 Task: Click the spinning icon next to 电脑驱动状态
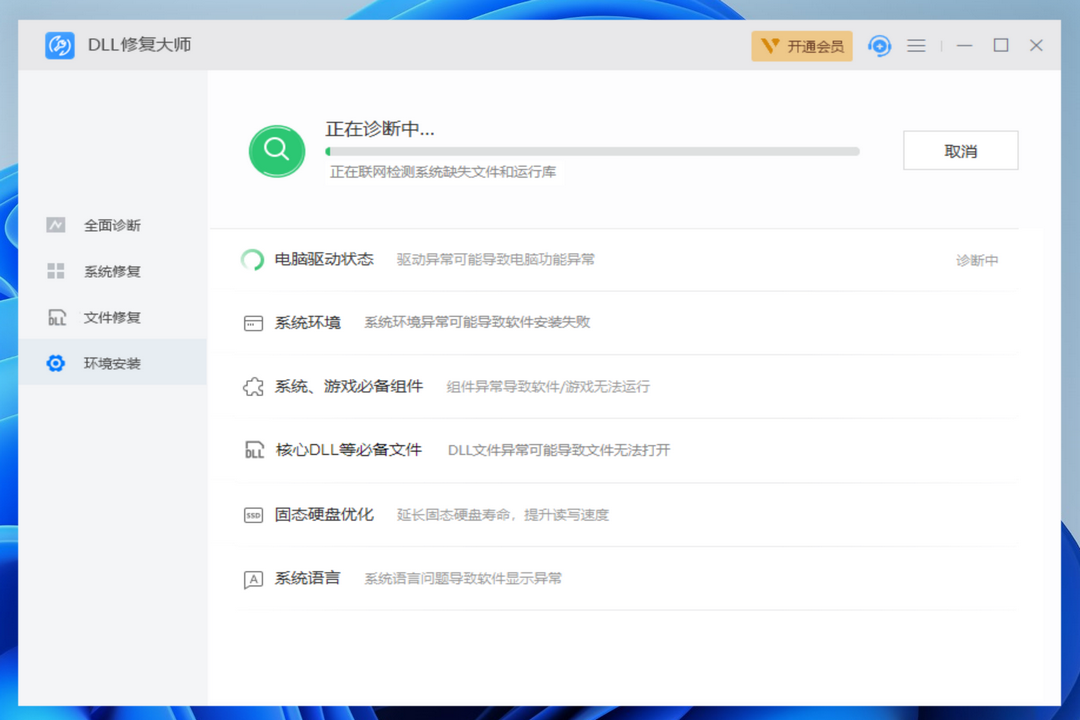coord(253,258)
